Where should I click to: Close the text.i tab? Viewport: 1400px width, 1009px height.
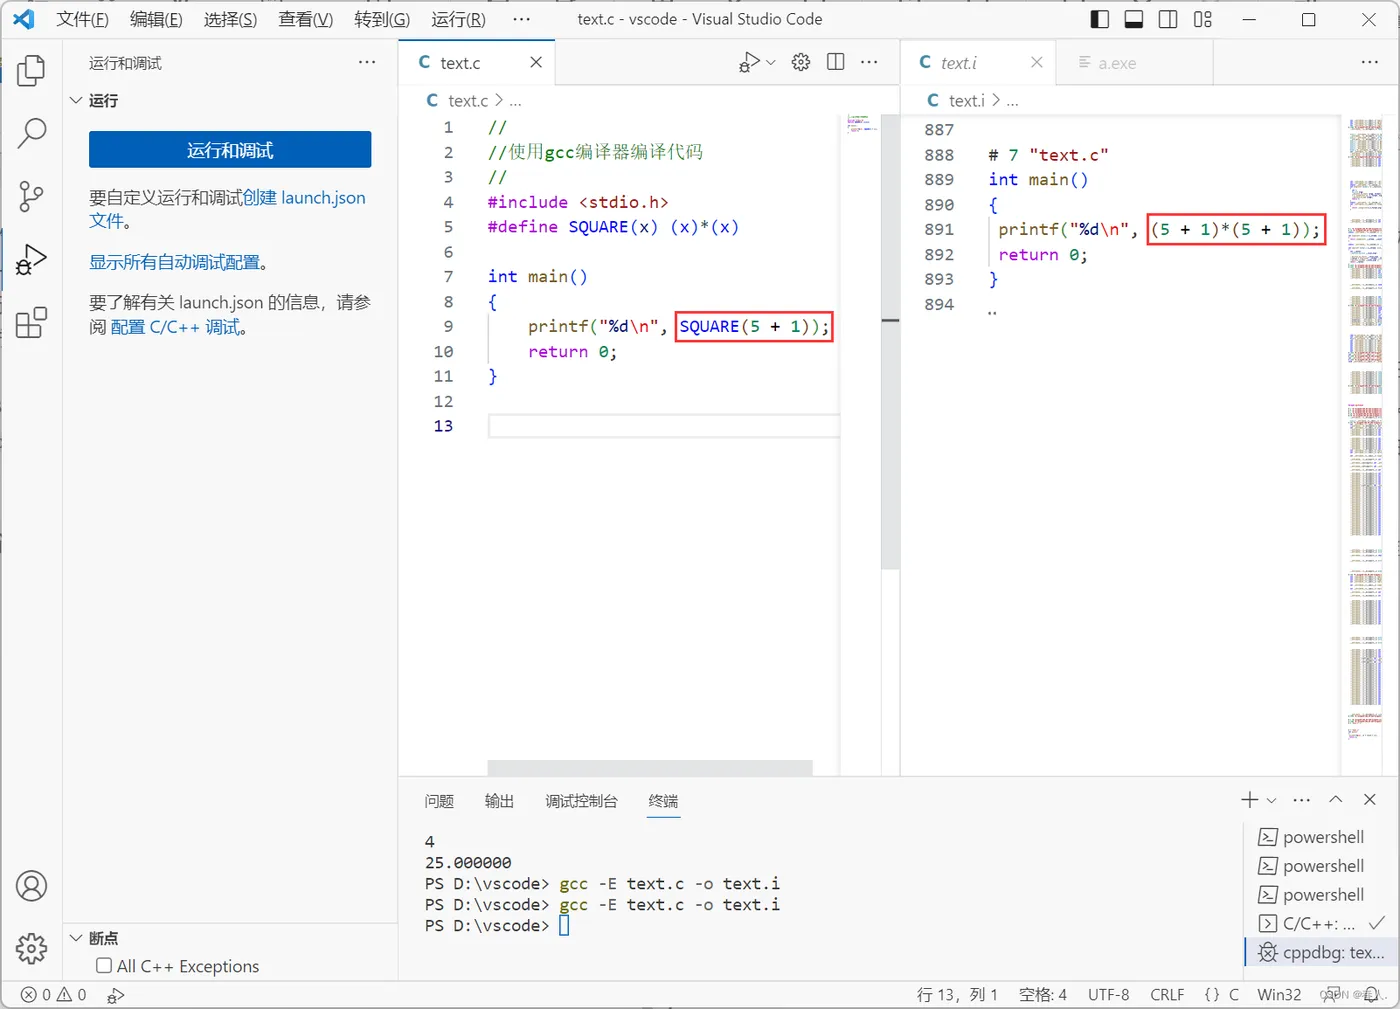[1037, 62]
